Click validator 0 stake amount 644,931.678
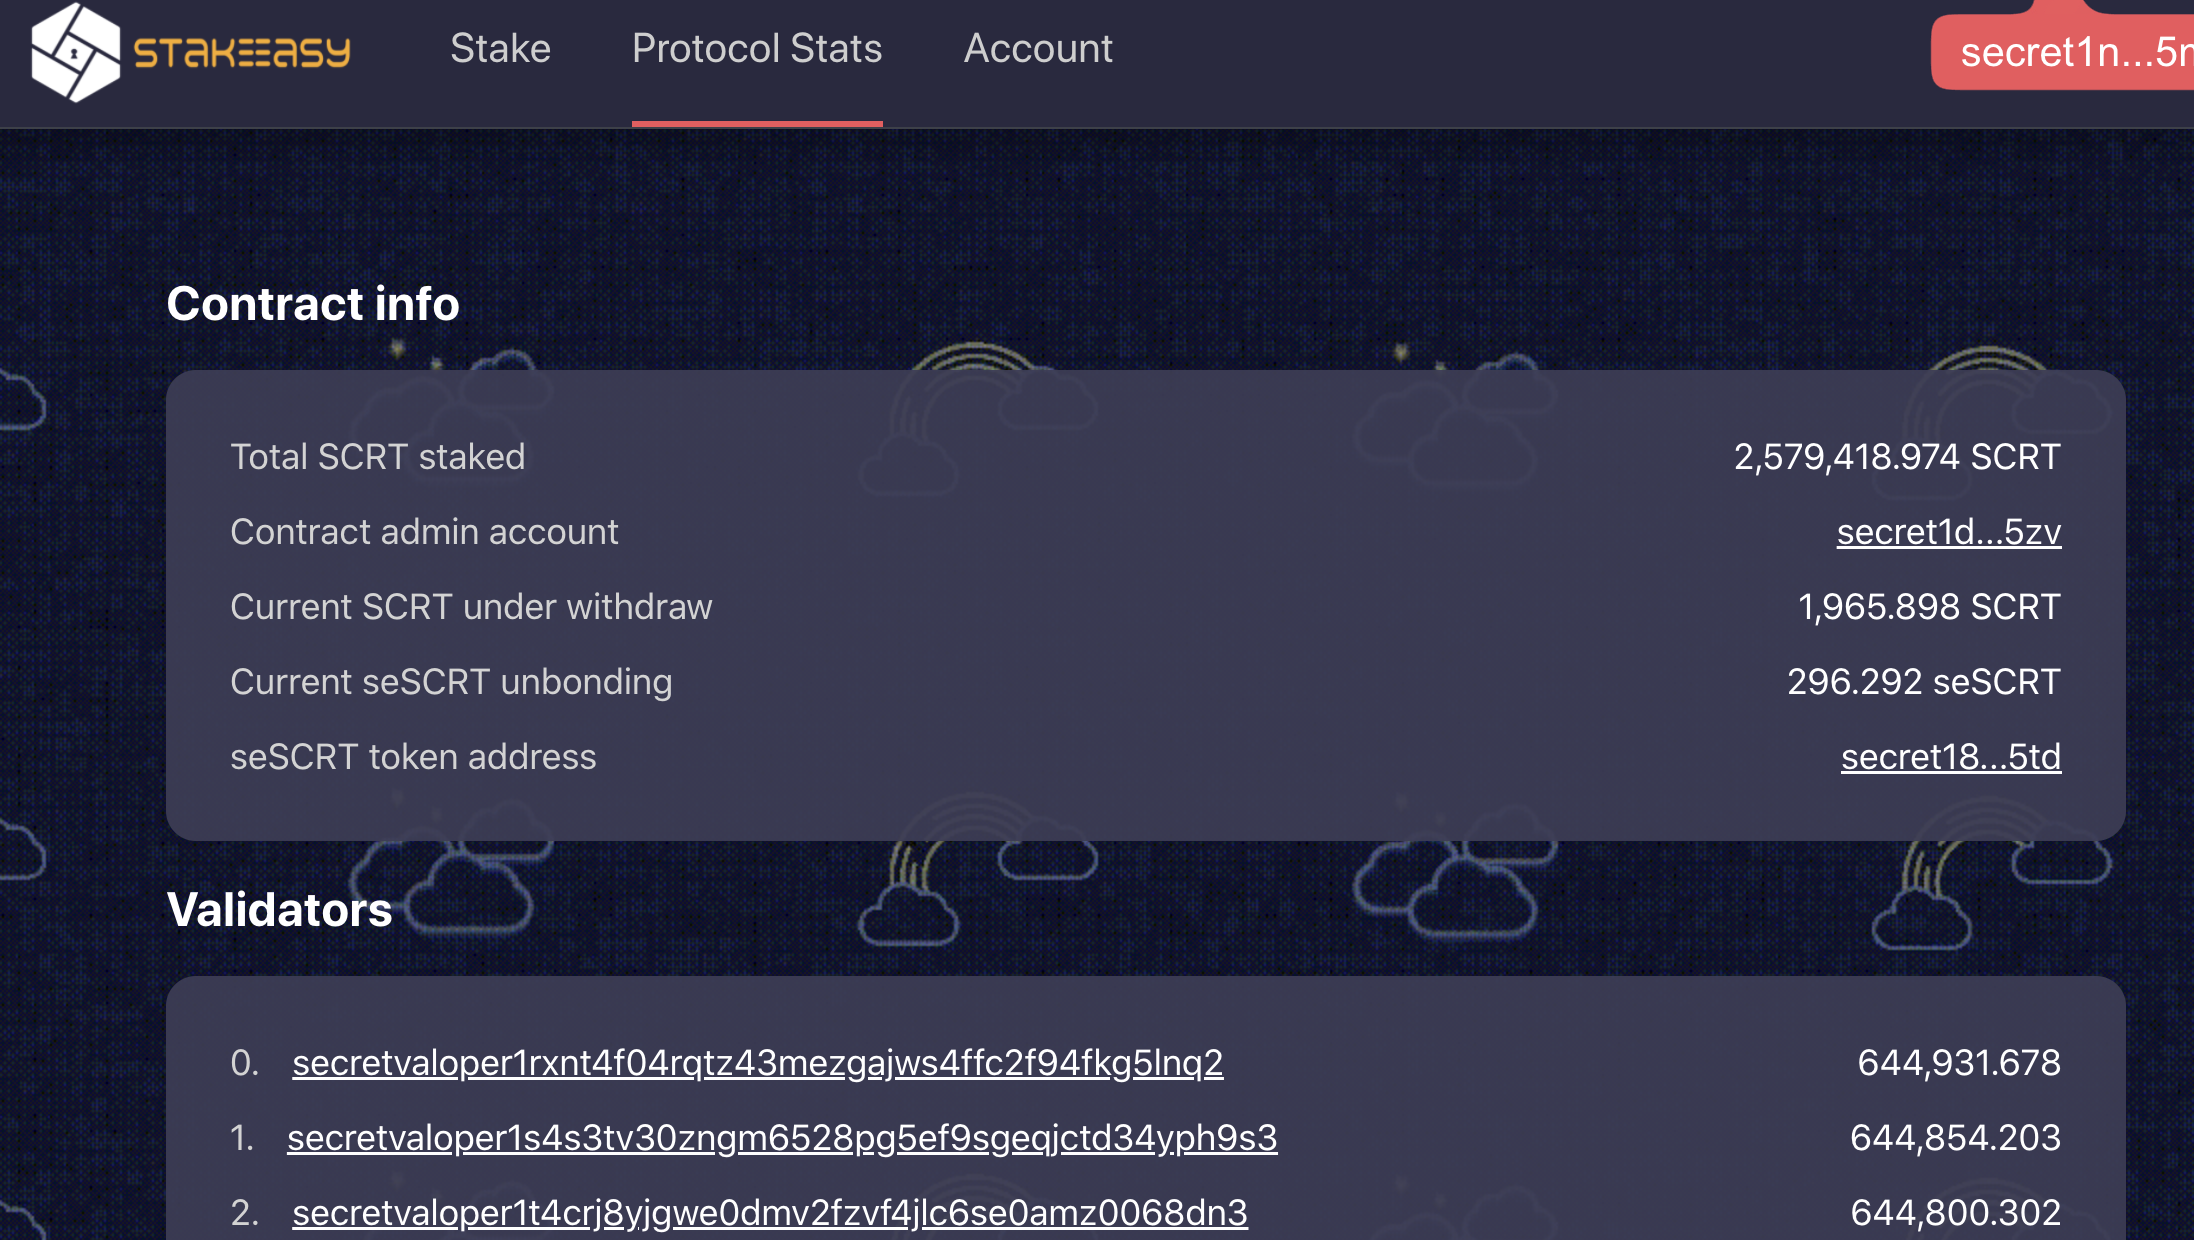 [1958, 1062]
